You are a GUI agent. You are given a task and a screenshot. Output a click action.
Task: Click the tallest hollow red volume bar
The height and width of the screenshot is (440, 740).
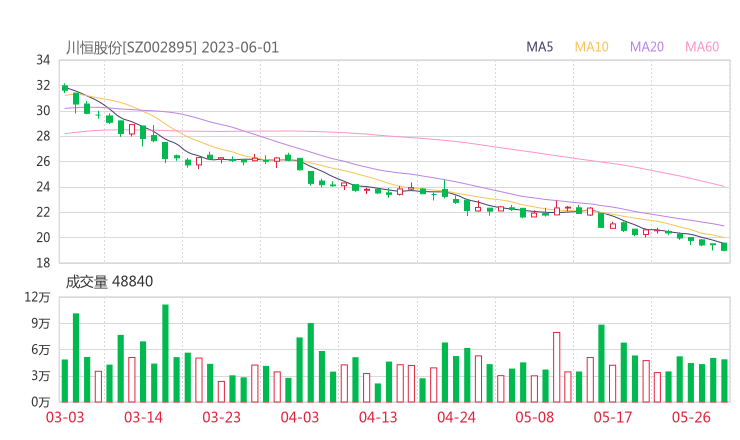(557, 367)
